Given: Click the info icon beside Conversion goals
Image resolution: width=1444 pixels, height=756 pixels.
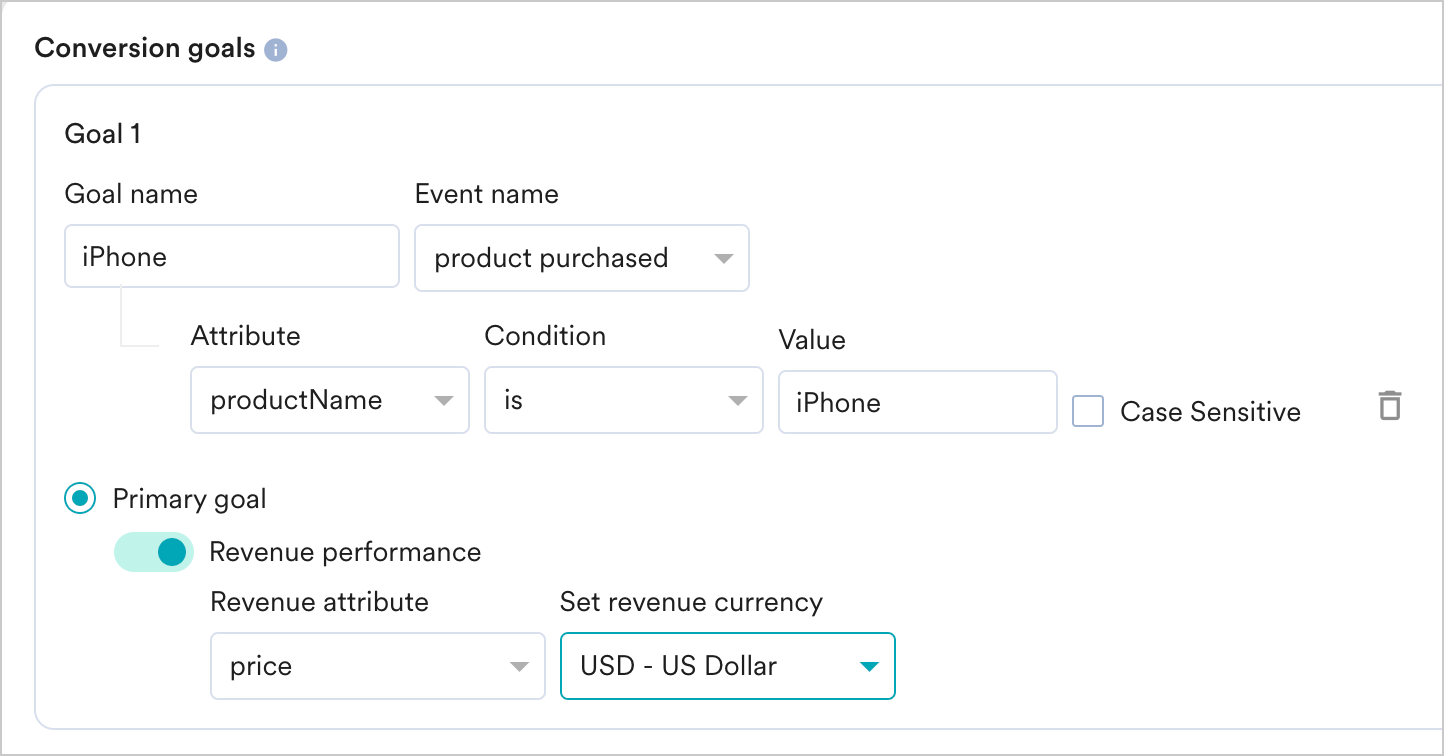Looking at the screenshot, I should 276,50.
